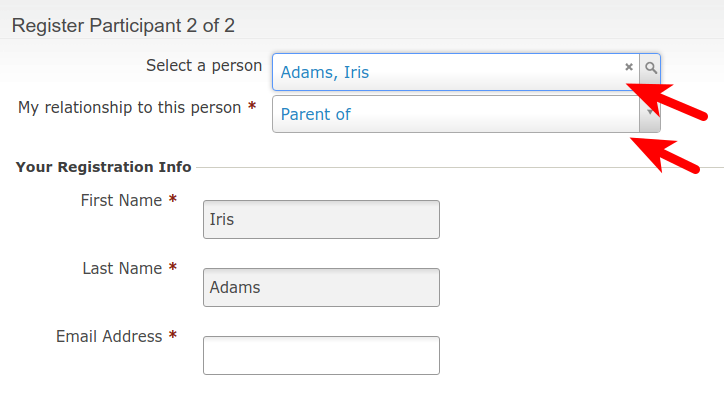724x401 pixels.
Task: Select the required asterisk beside Email Address
Action: tap(173, 335)
